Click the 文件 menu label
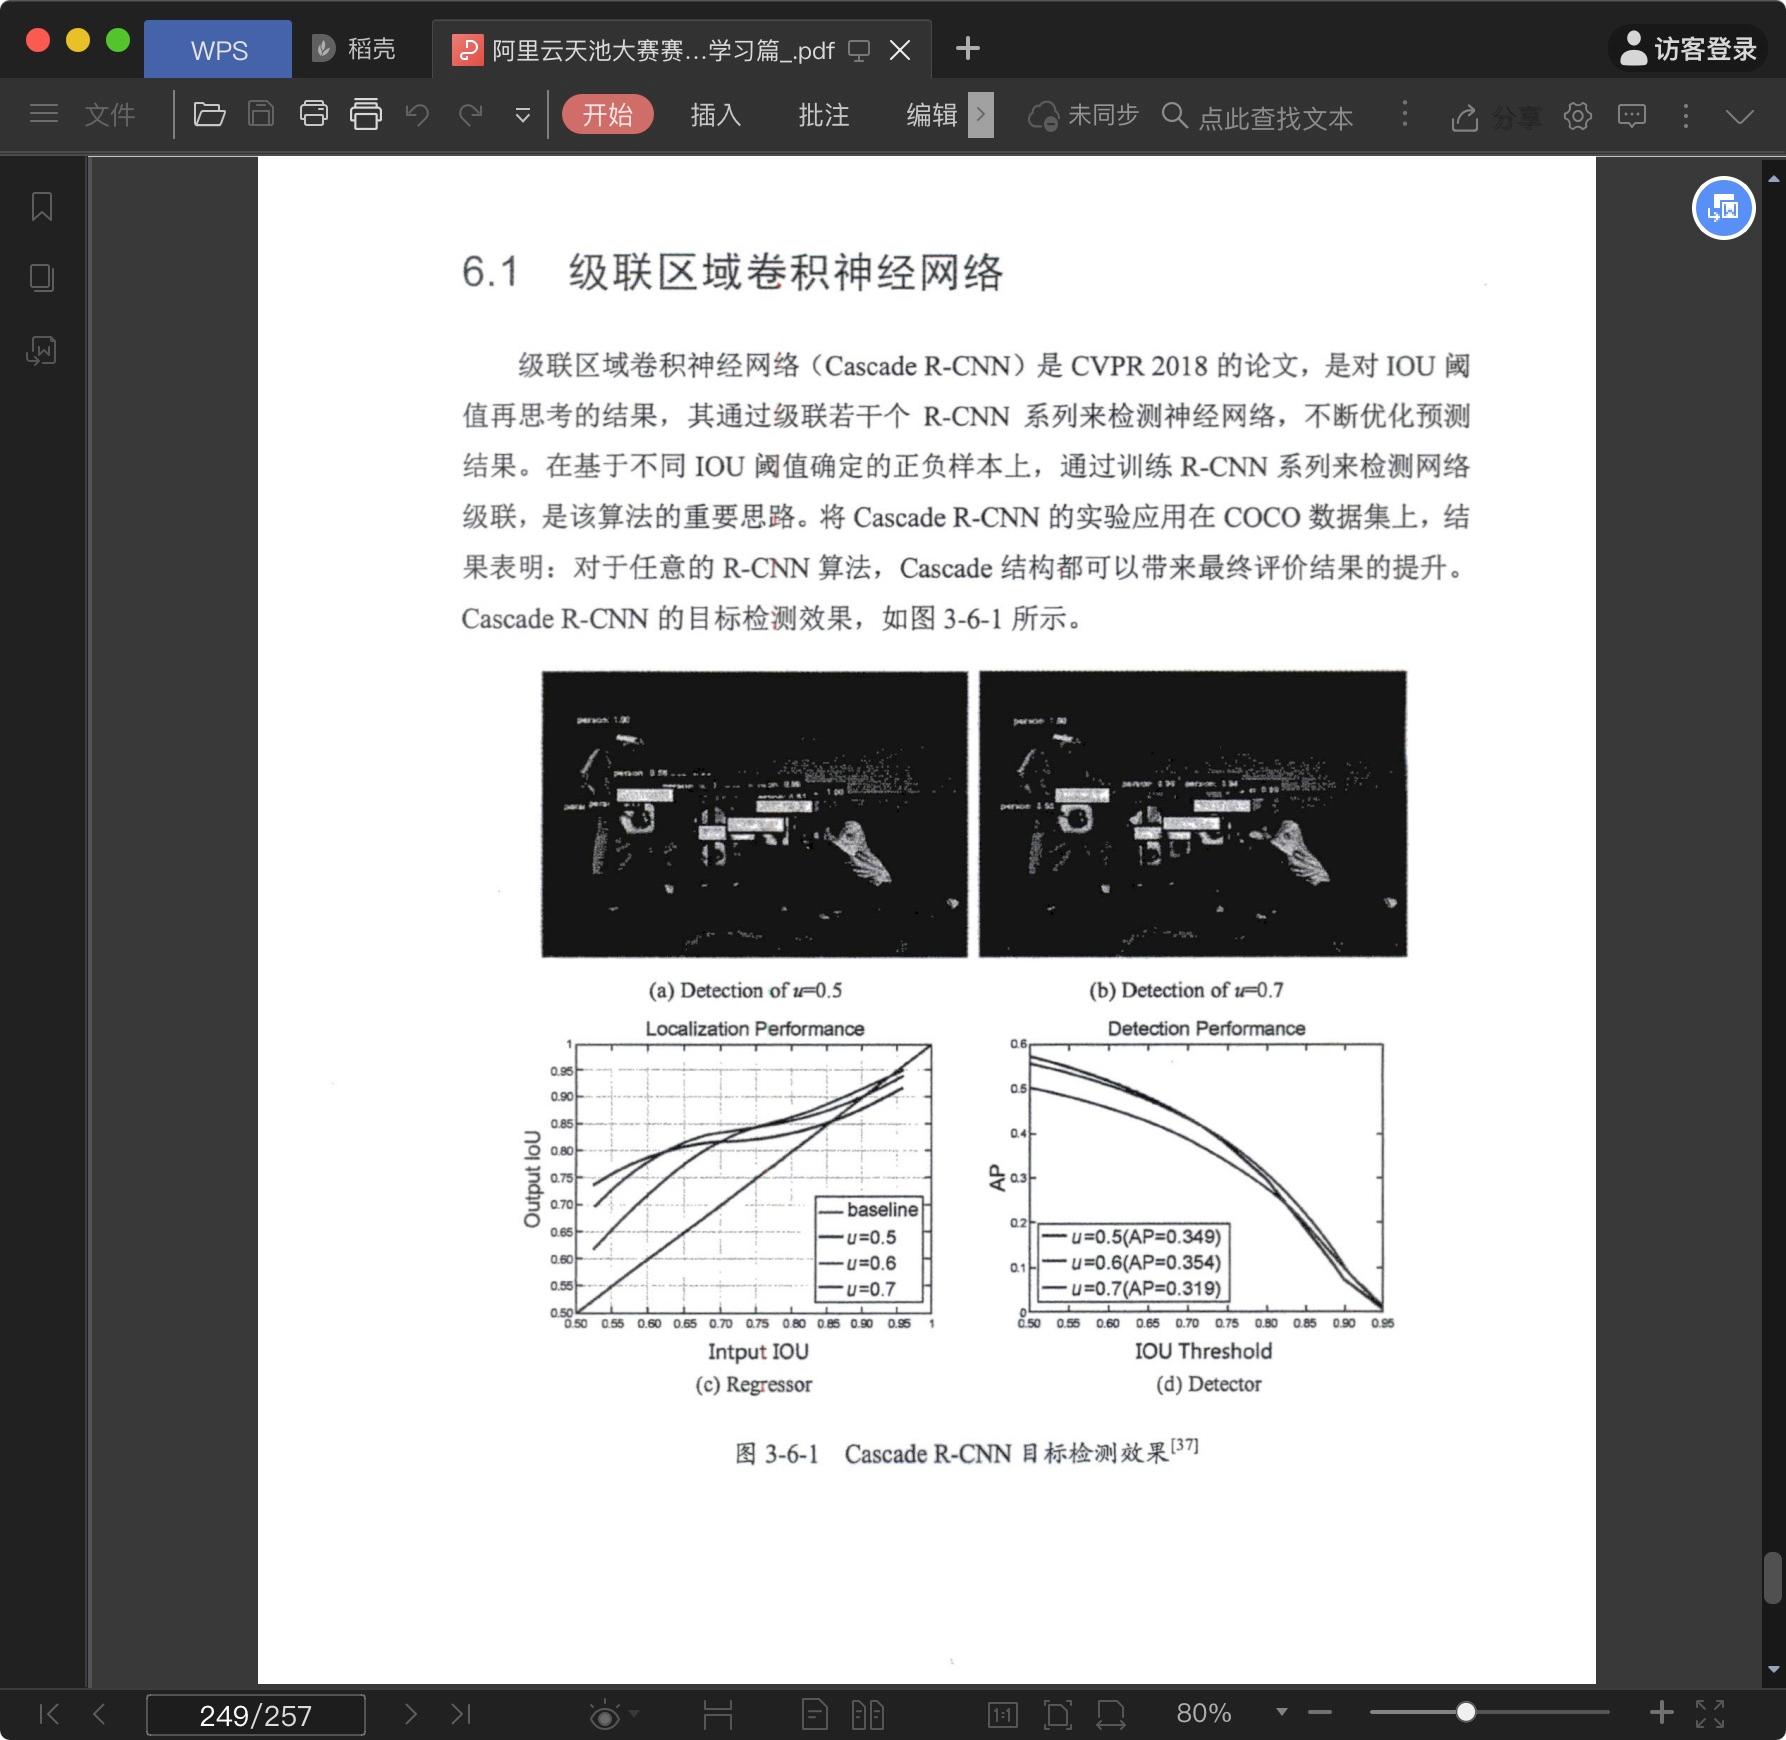Screen dimensions: 1786x1740 (x=110, y=115)
